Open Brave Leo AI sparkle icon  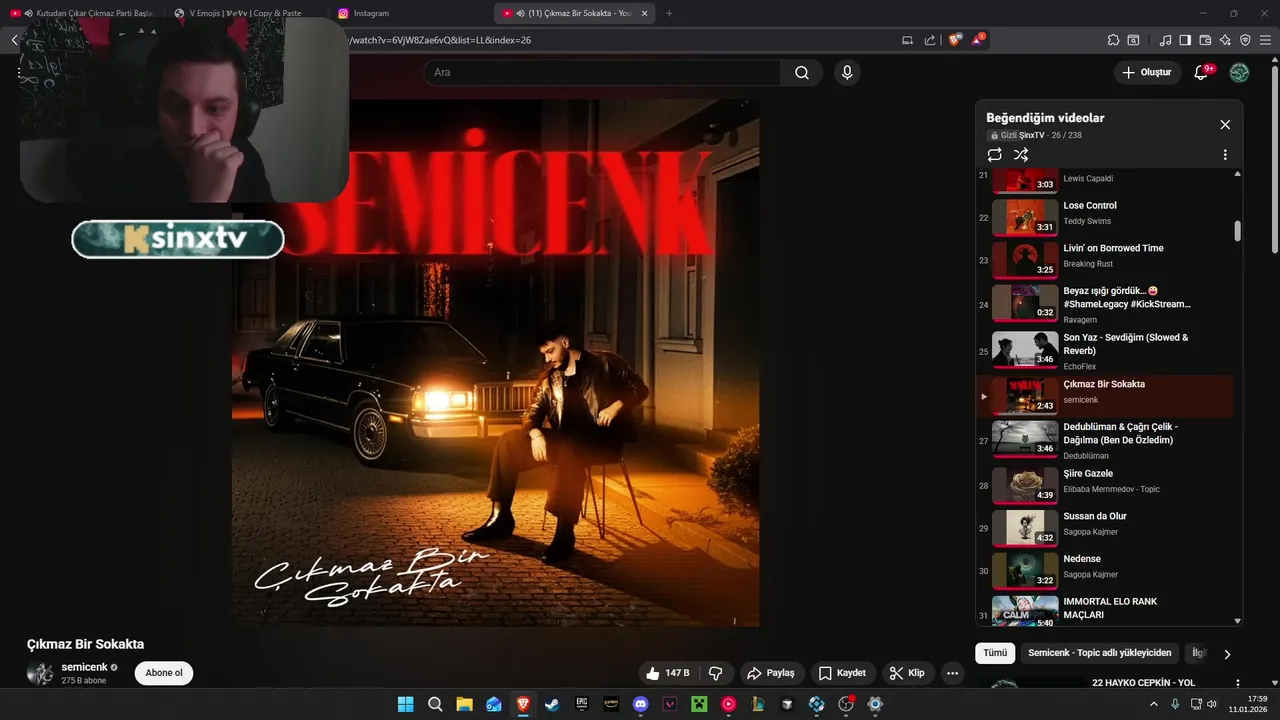tap(1225, 40)
